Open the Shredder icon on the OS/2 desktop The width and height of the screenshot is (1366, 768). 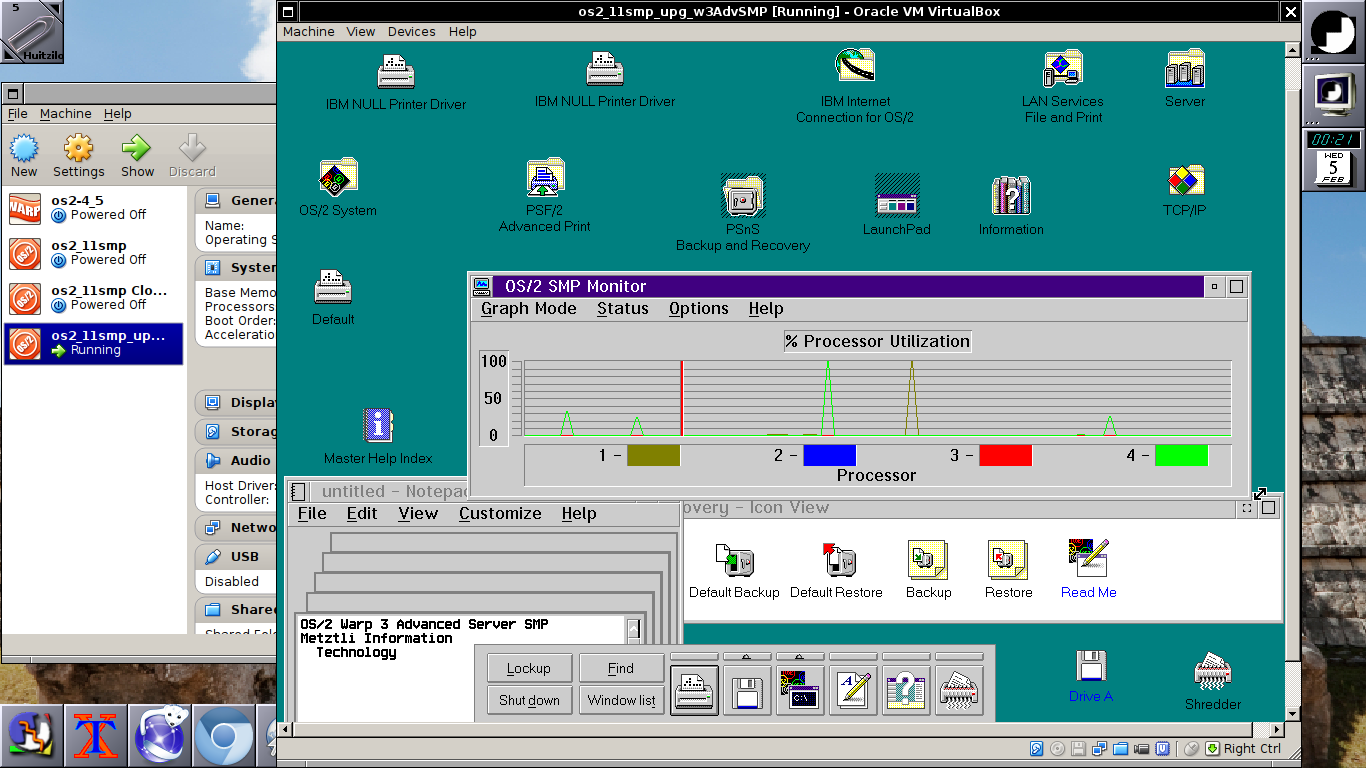(1212, 673)
